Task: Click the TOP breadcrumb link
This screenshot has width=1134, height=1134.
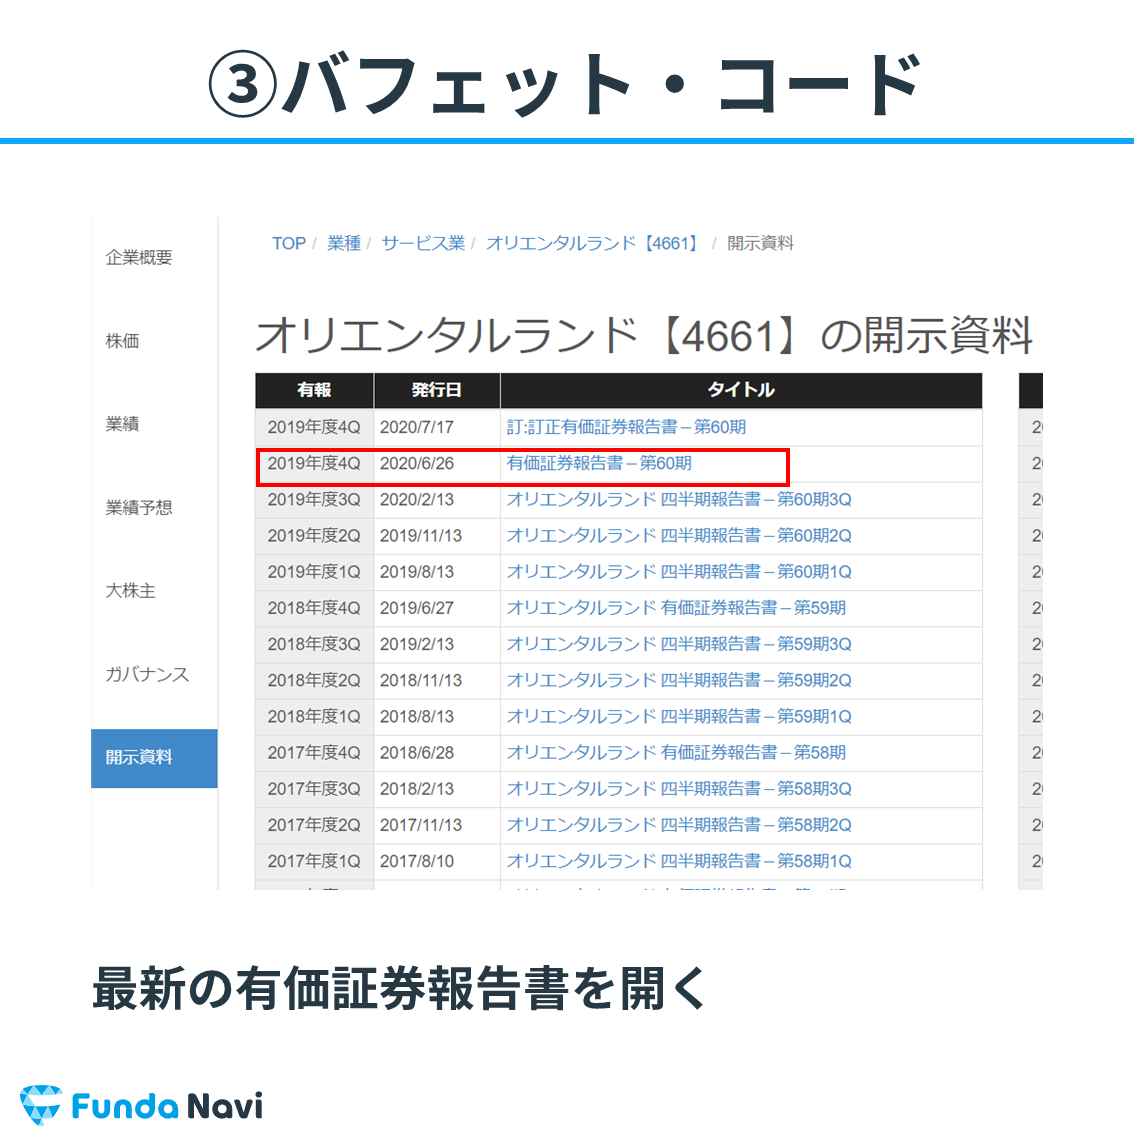Action: (x=289, y=244)
